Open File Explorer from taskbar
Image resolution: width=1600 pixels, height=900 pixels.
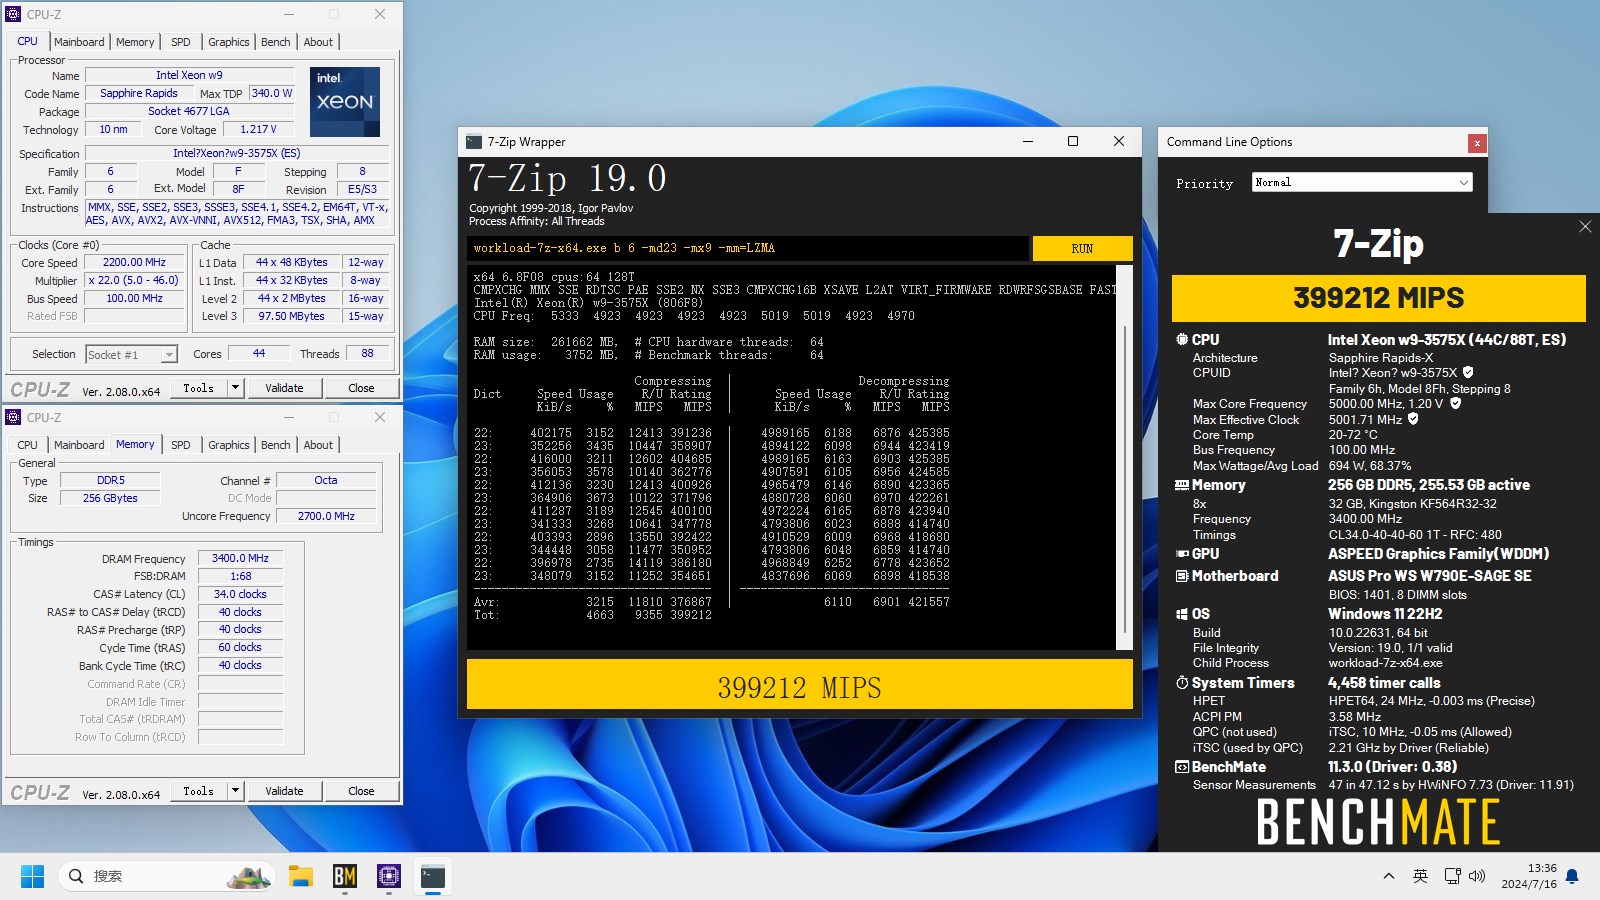point(301,876)
